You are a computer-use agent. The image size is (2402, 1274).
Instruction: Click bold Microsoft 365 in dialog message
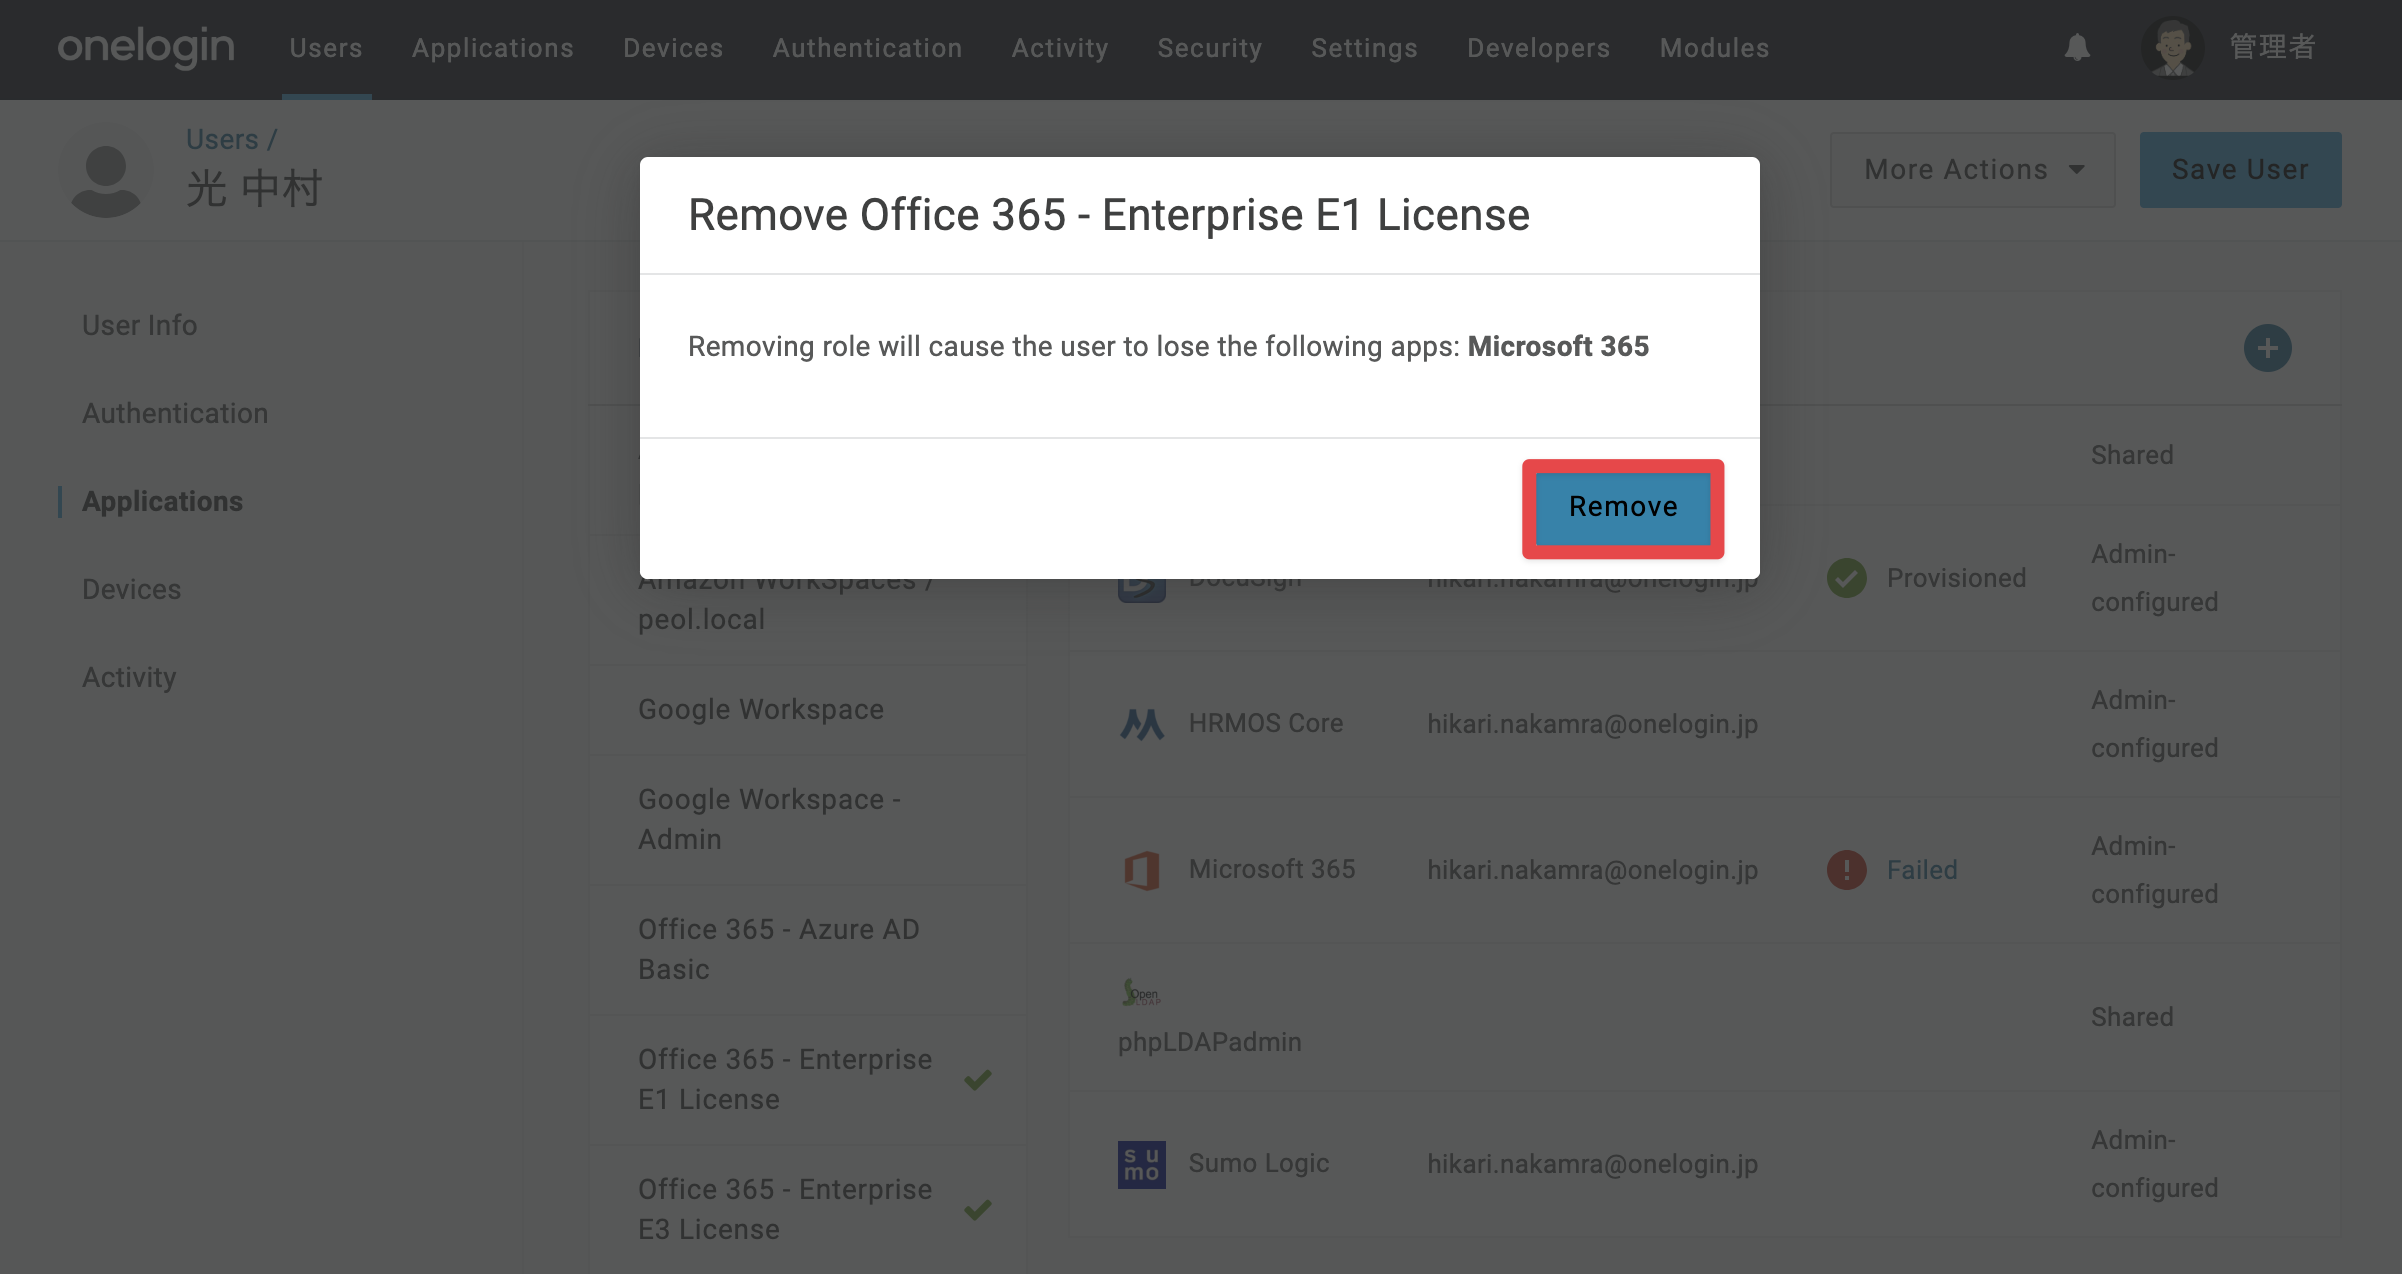tap(1558, 346)
